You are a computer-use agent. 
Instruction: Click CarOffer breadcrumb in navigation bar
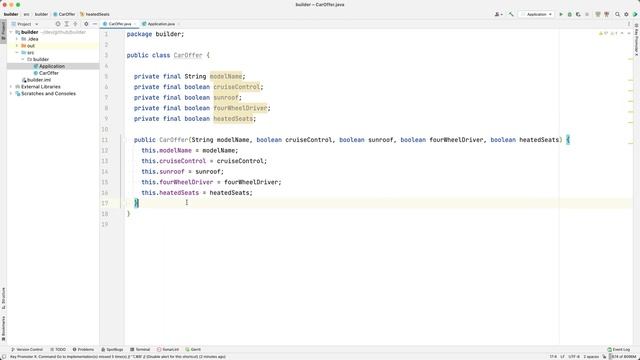(64, 14)
